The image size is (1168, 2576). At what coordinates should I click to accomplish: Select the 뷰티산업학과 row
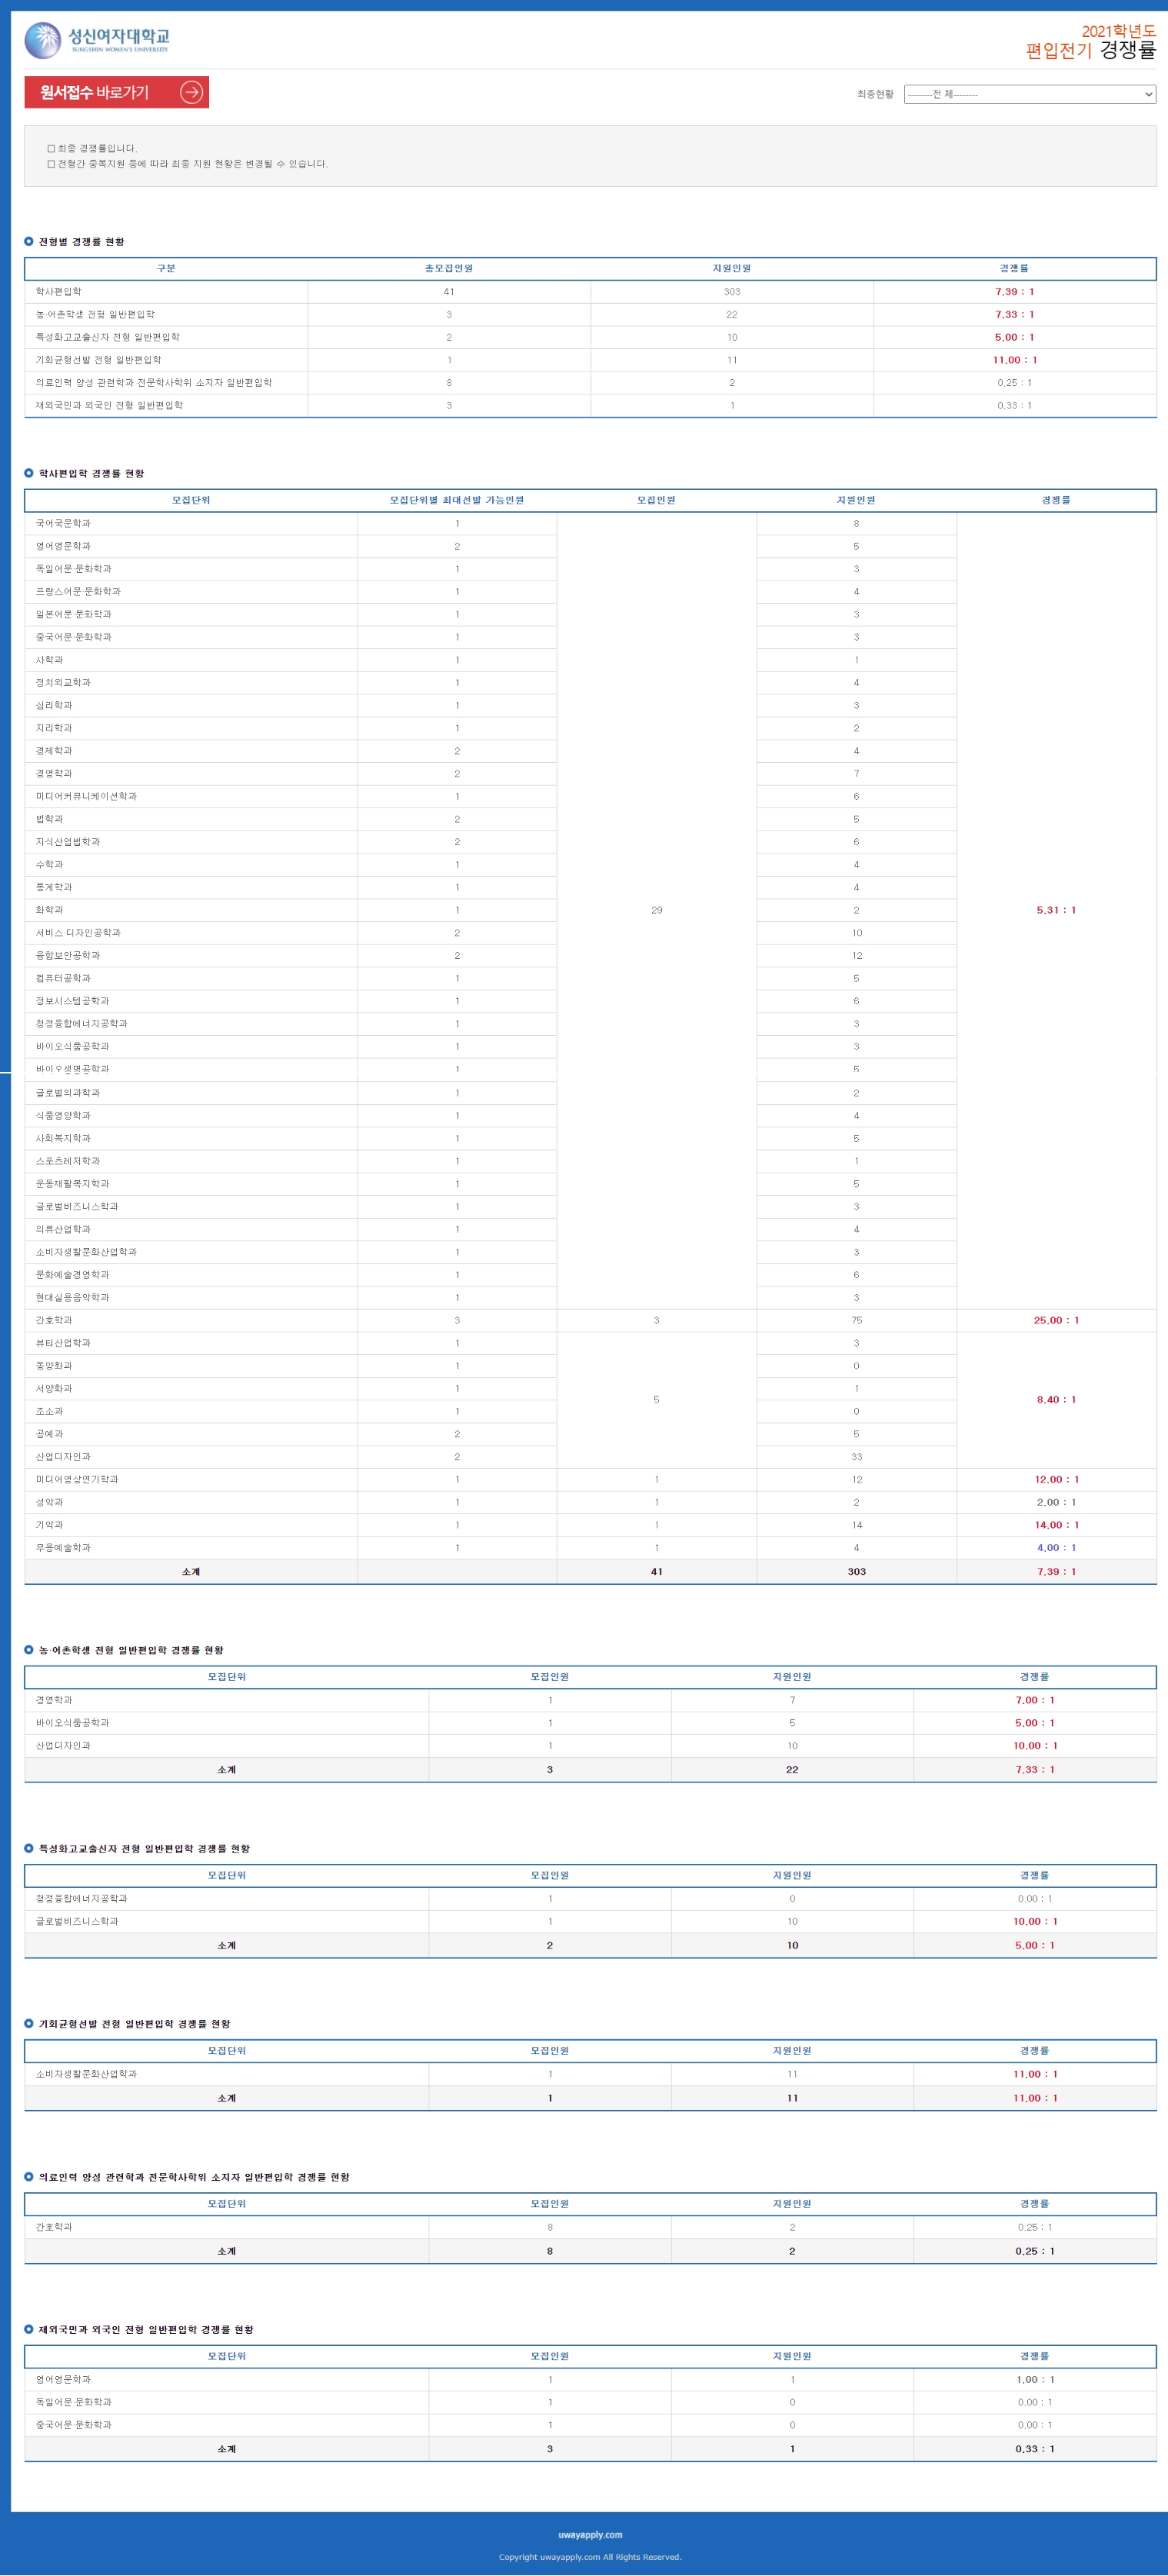[x=590, y=1343]
